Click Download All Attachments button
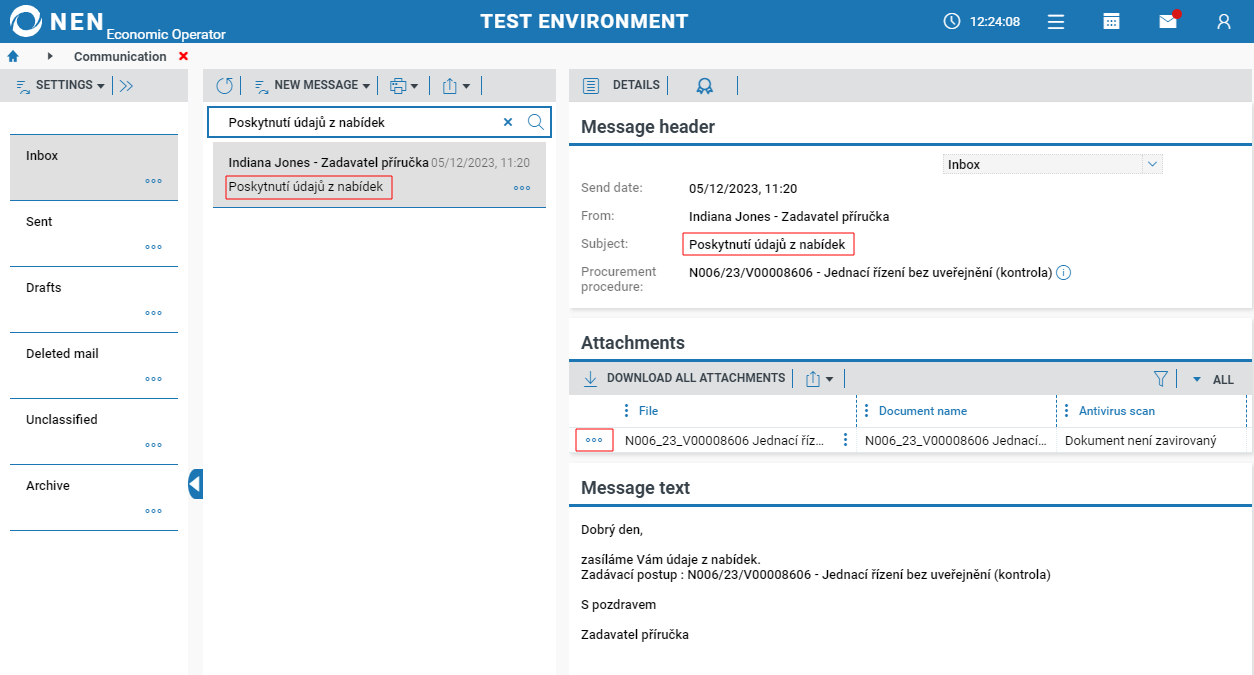This screenshot has height=675, width=1254. pyautogui.click(x=685, y=378)
